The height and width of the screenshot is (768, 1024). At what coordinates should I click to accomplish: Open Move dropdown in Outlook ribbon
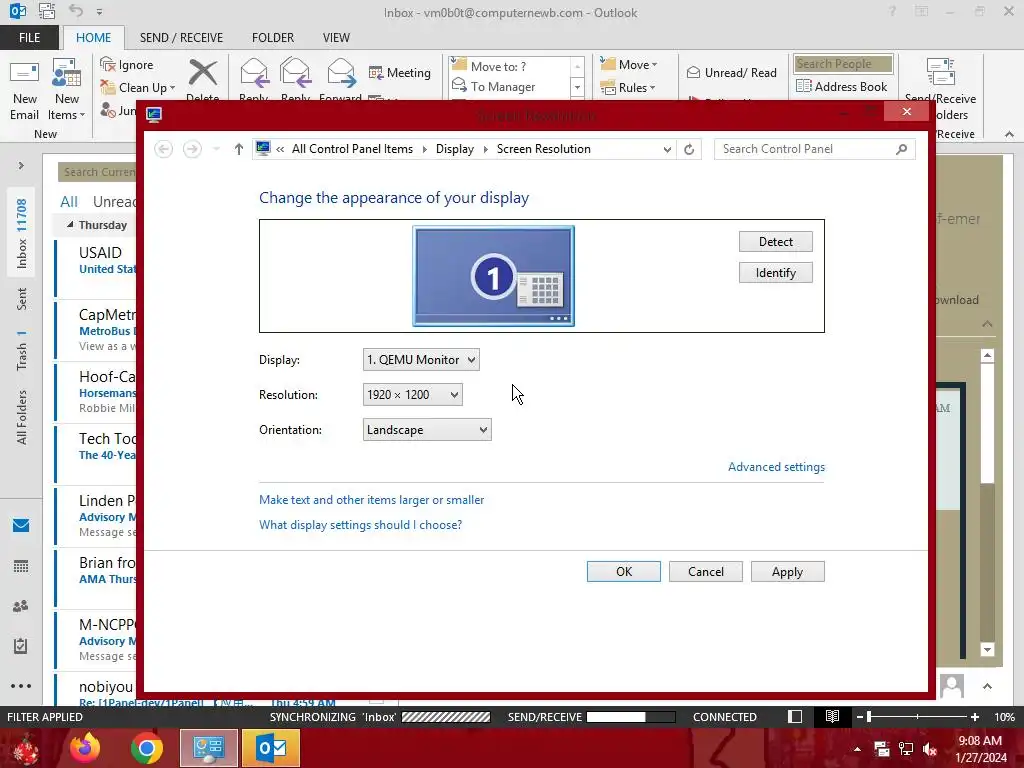(629, 65)
